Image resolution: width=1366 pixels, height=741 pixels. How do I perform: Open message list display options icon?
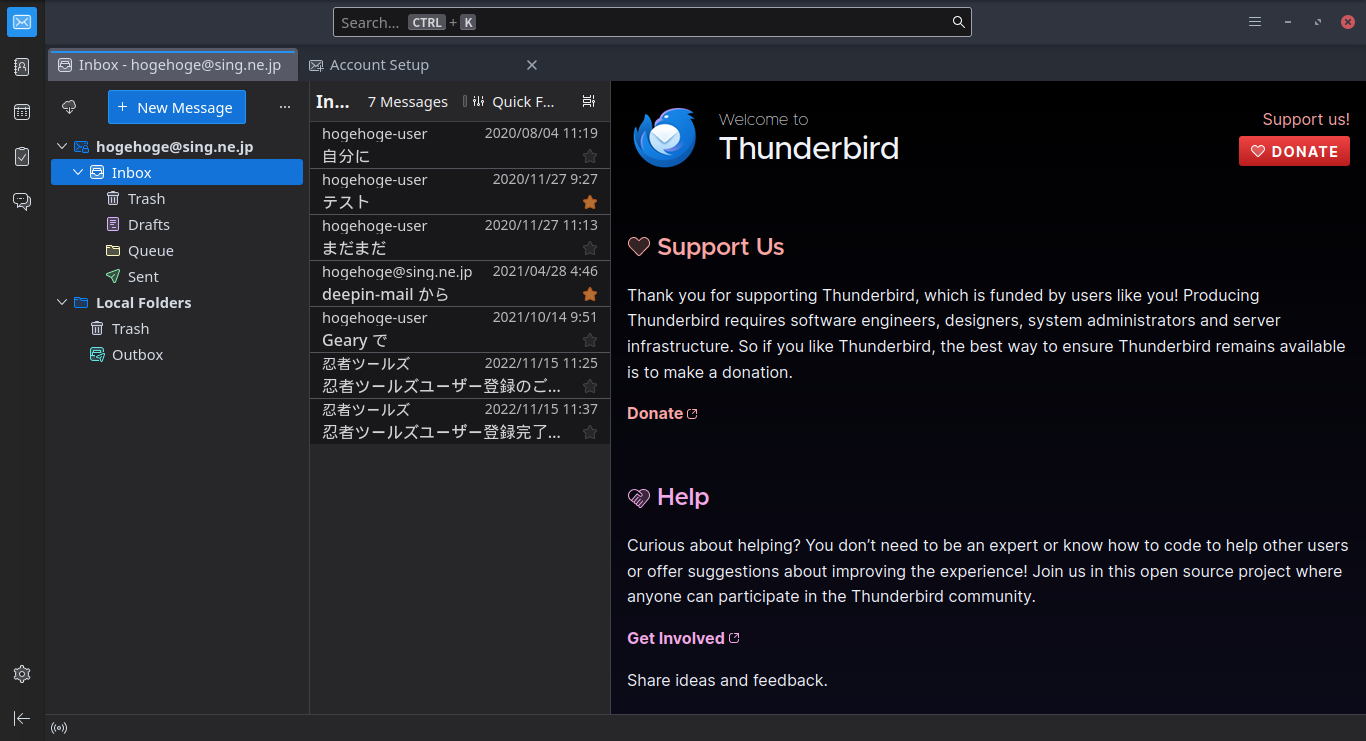click(588, 101)
